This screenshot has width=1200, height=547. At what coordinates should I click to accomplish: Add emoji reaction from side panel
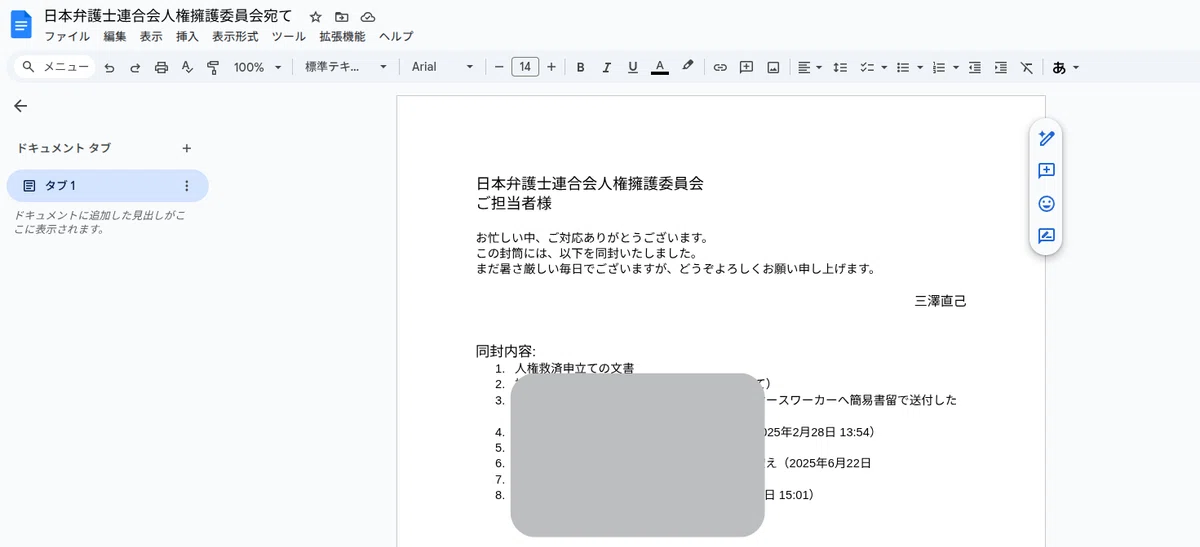pos(1046,204)
